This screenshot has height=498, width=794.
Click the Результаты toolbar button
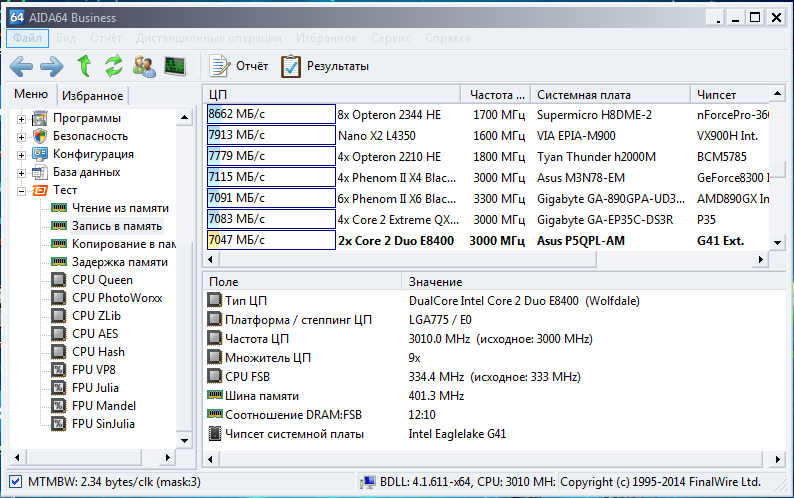click(x=325, y=66)
